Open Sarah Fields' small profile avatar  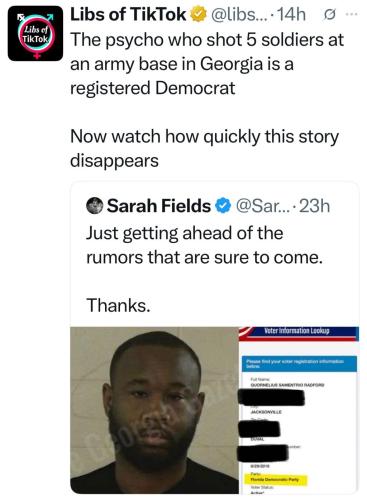click(94, 206)
